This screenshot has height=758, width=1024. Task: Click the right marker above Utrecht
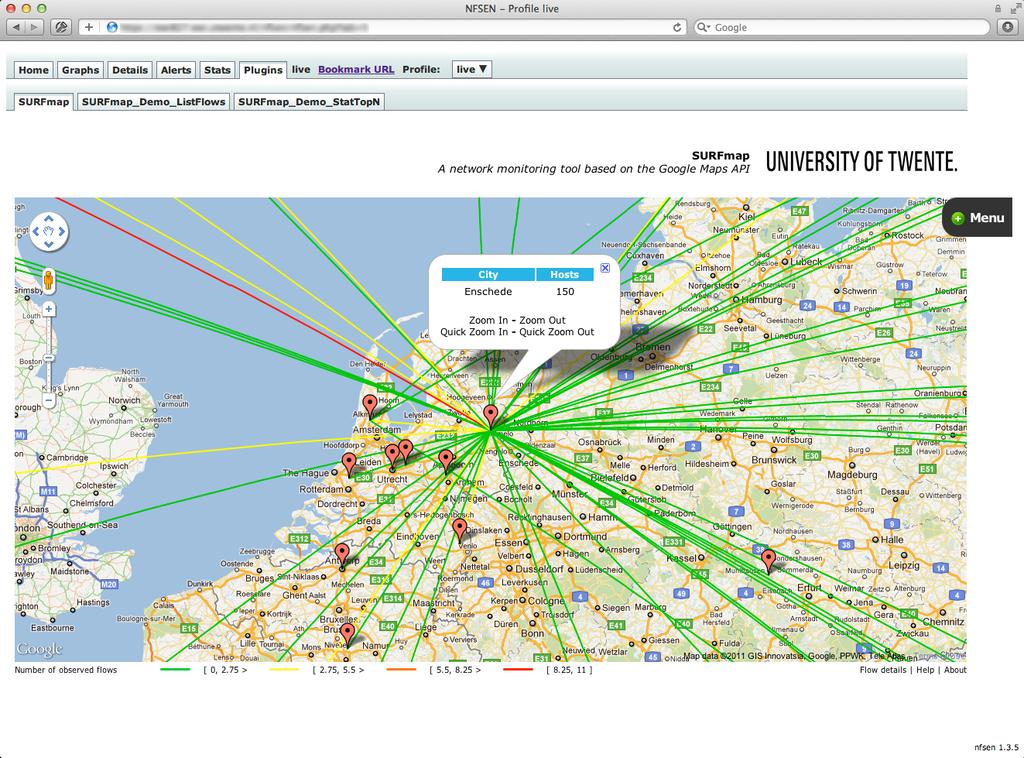point(406,451)
